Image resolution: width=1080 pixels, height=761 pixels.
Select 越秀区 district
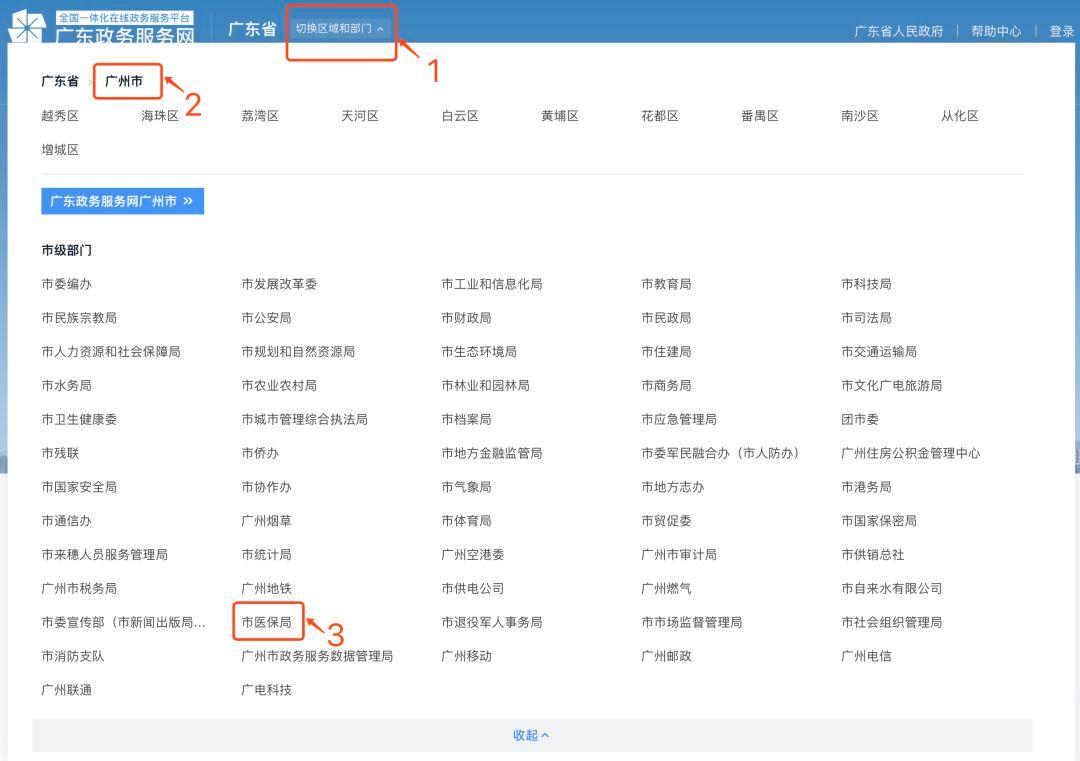(x=59, y=115)
